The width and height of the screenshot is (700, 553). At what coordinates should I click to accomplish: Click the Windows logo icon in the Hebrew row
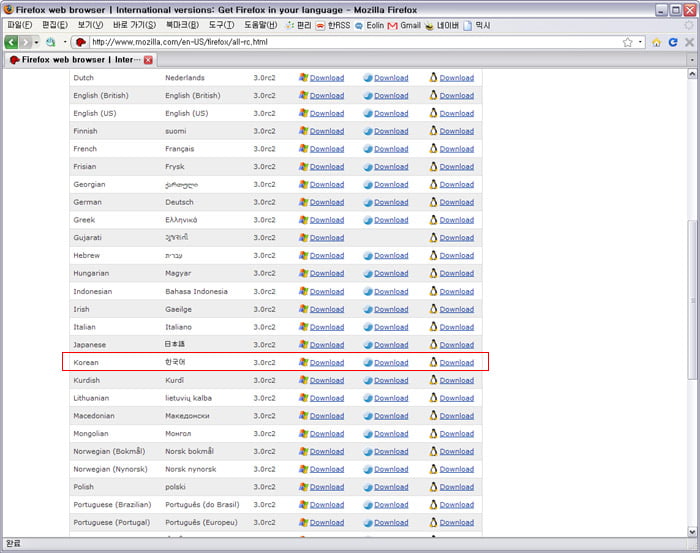[x=304, y=255]
